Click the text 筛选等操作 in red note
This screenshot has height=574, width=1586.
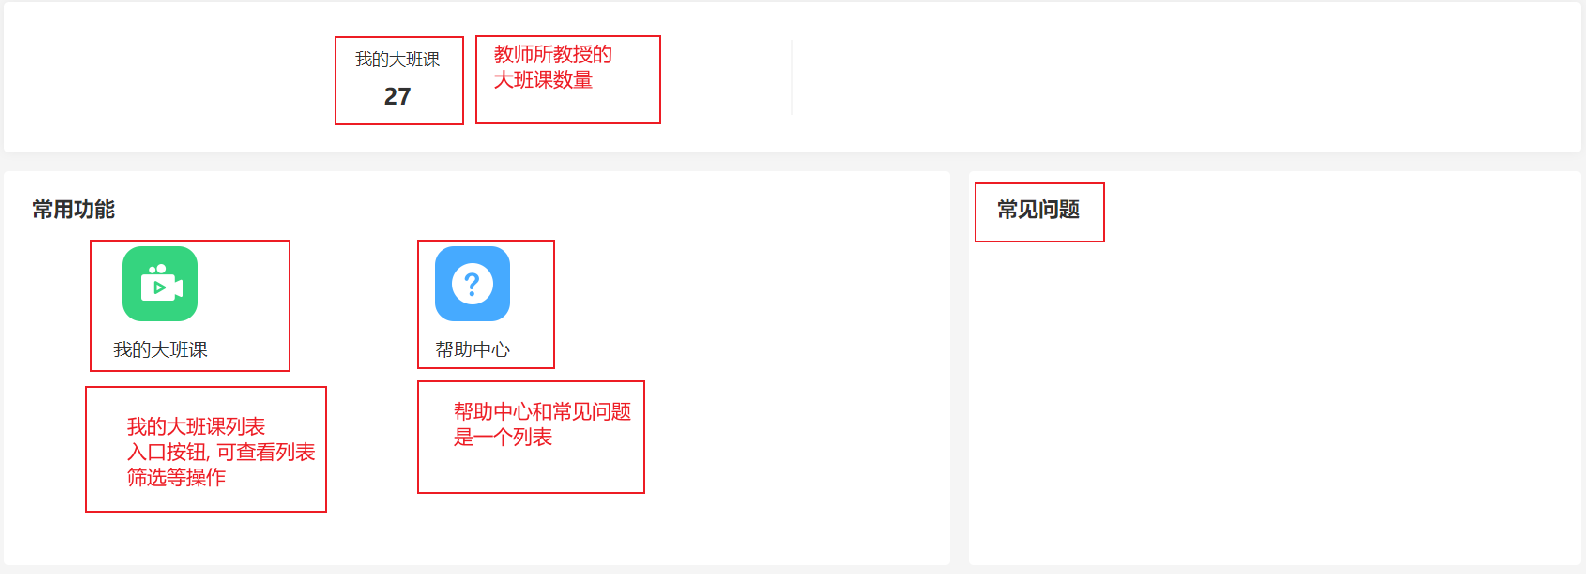click(176, 478)
